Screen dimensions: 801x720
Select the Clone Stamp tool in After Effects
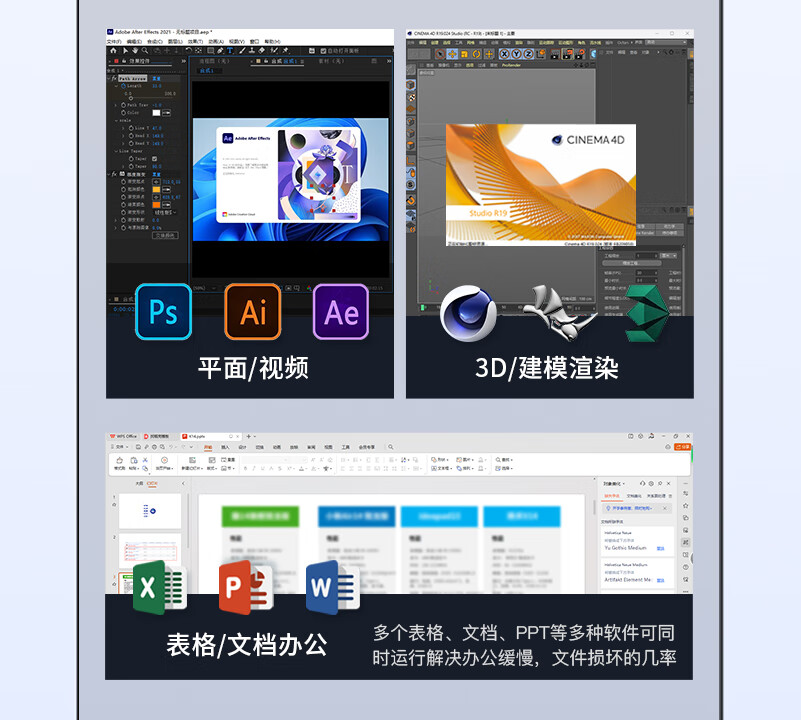pos(252,51)
